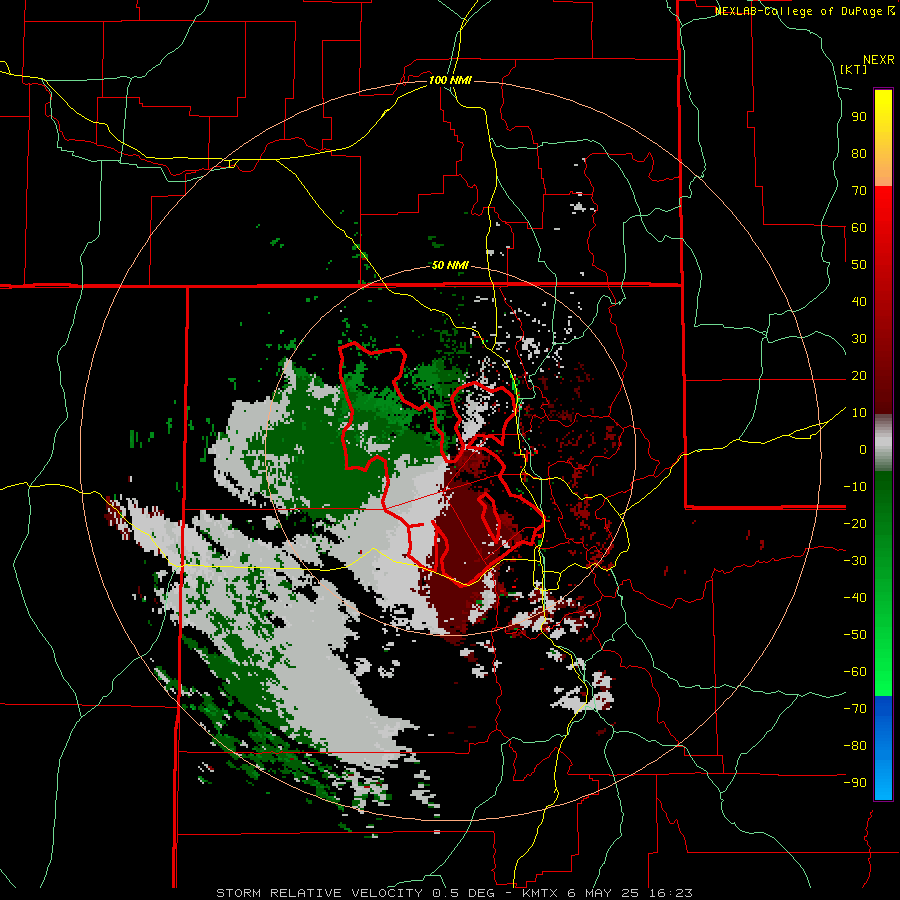Viewport: 900px width, 900px height.
Task: Click the 70 knot label on velocity scale
Action: [x=859, y=191]
